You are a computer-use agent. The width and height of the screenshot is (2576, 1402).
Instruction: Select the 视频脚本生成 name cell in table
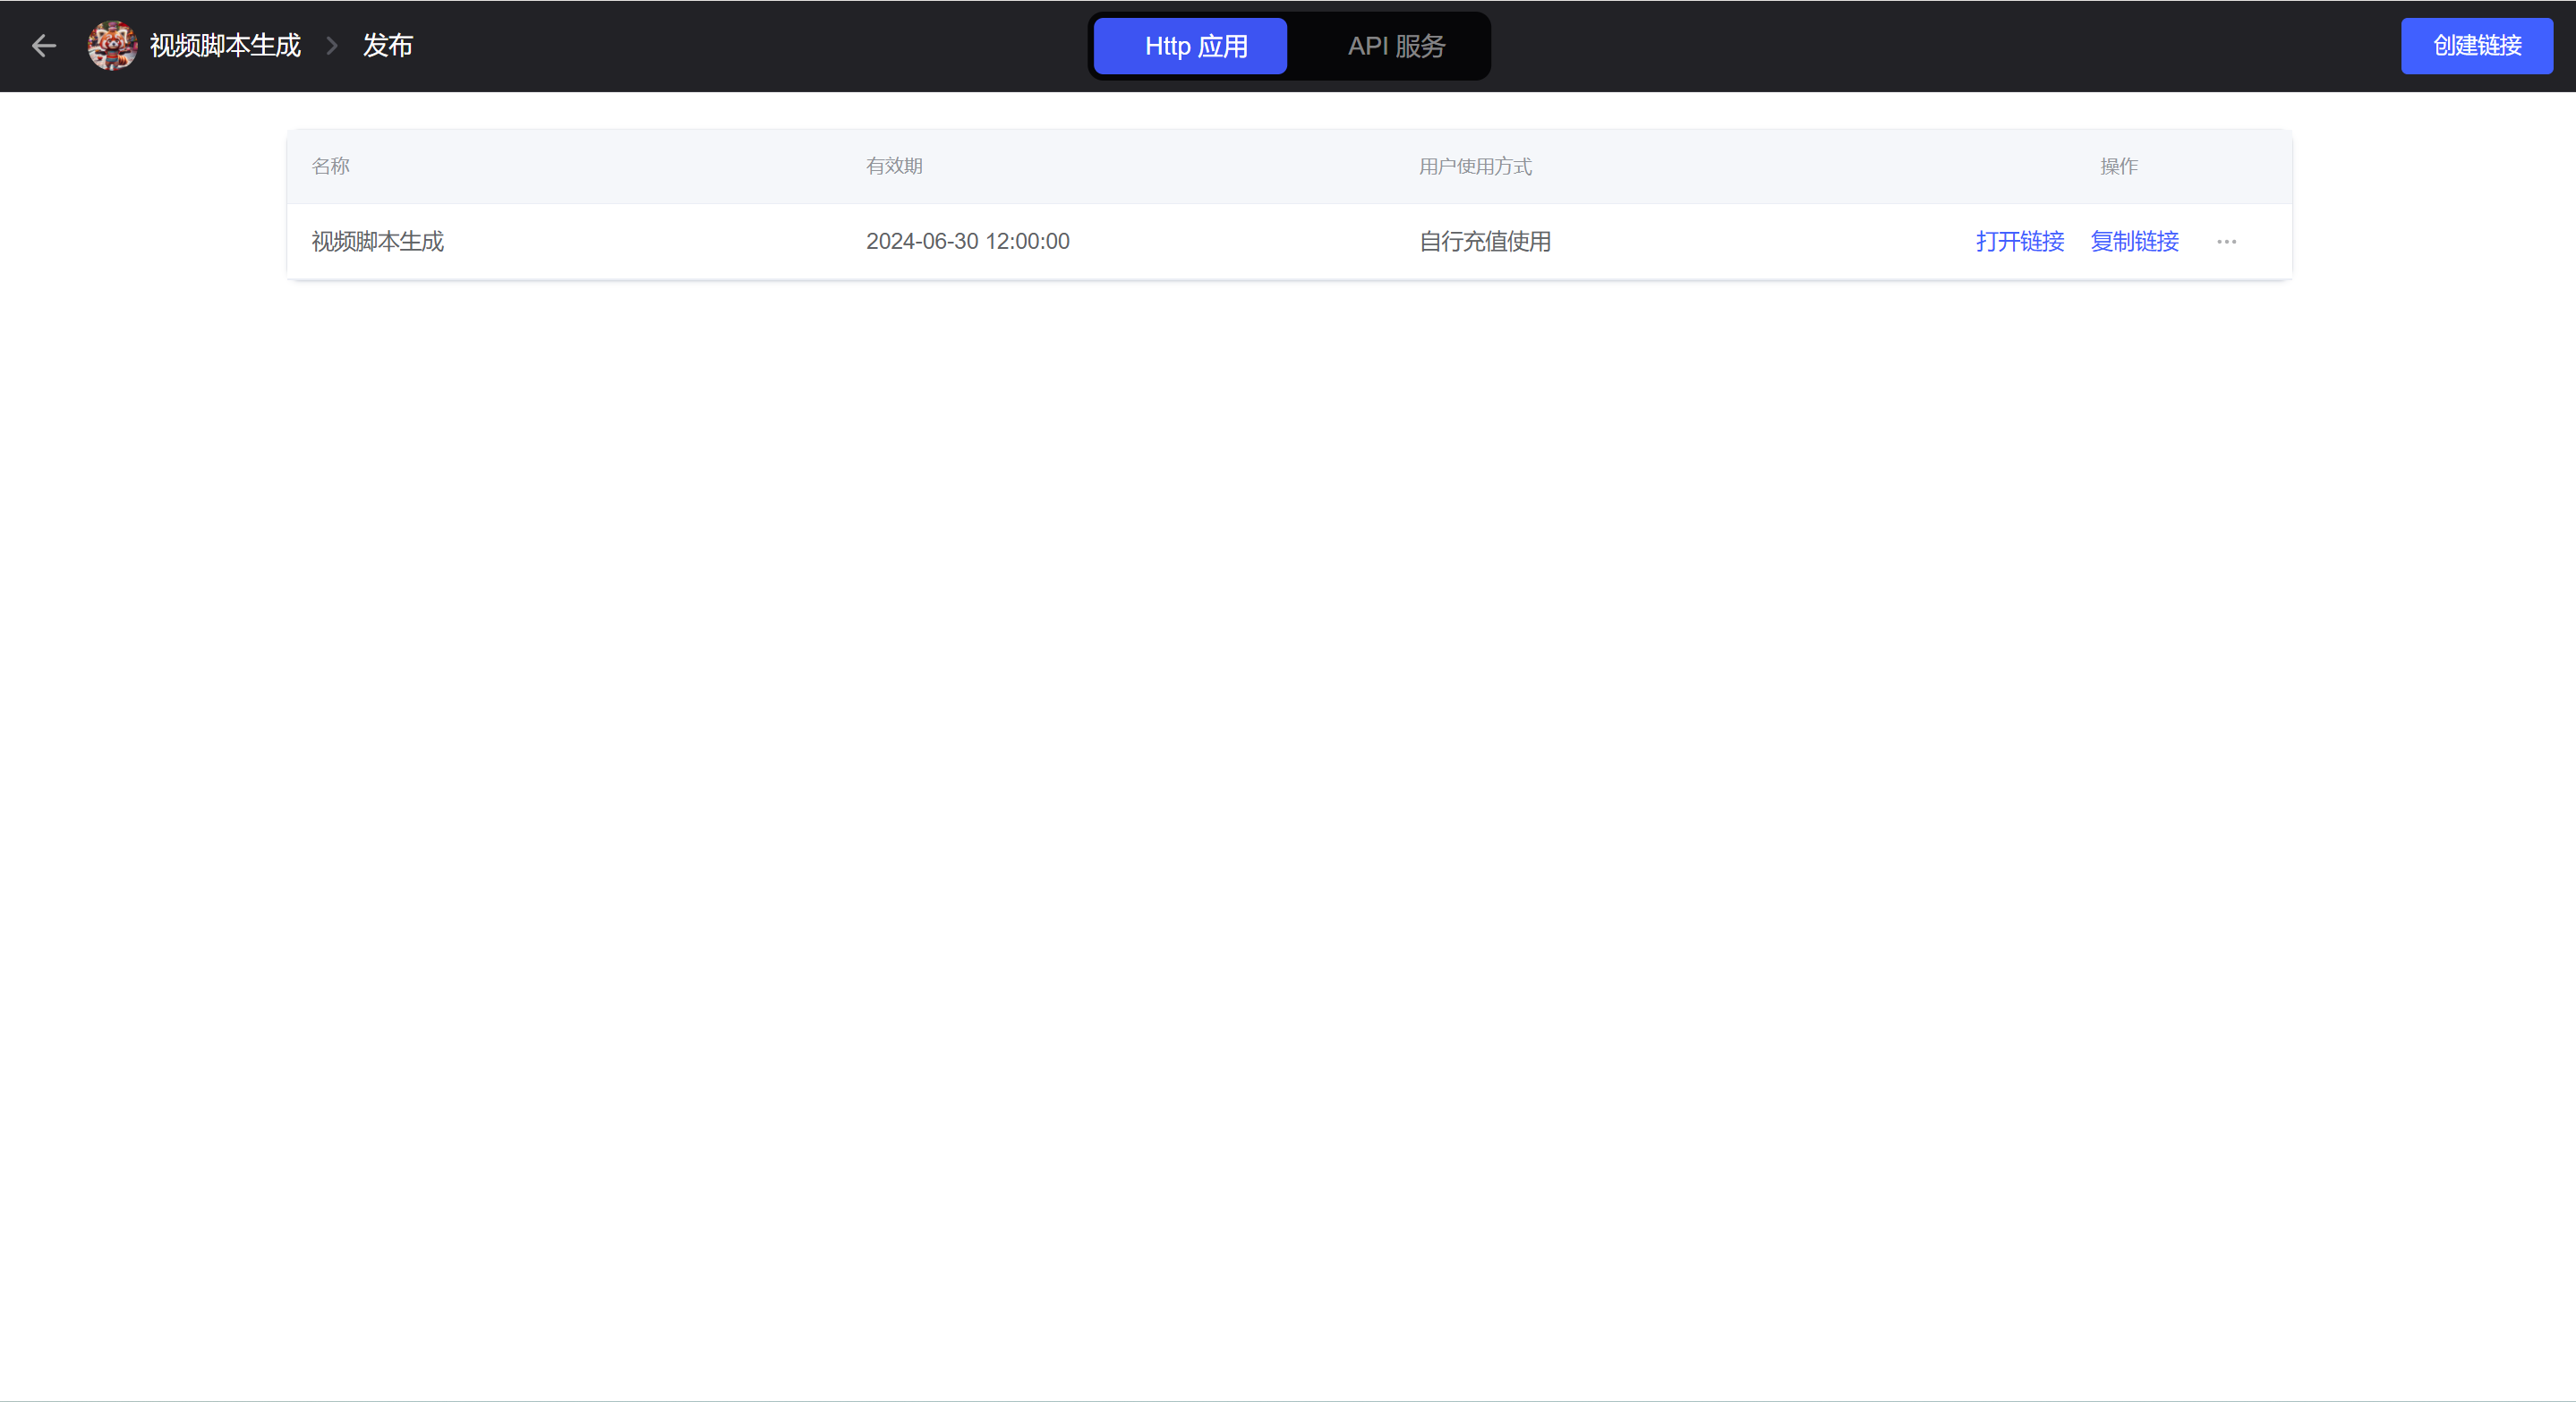377,242
